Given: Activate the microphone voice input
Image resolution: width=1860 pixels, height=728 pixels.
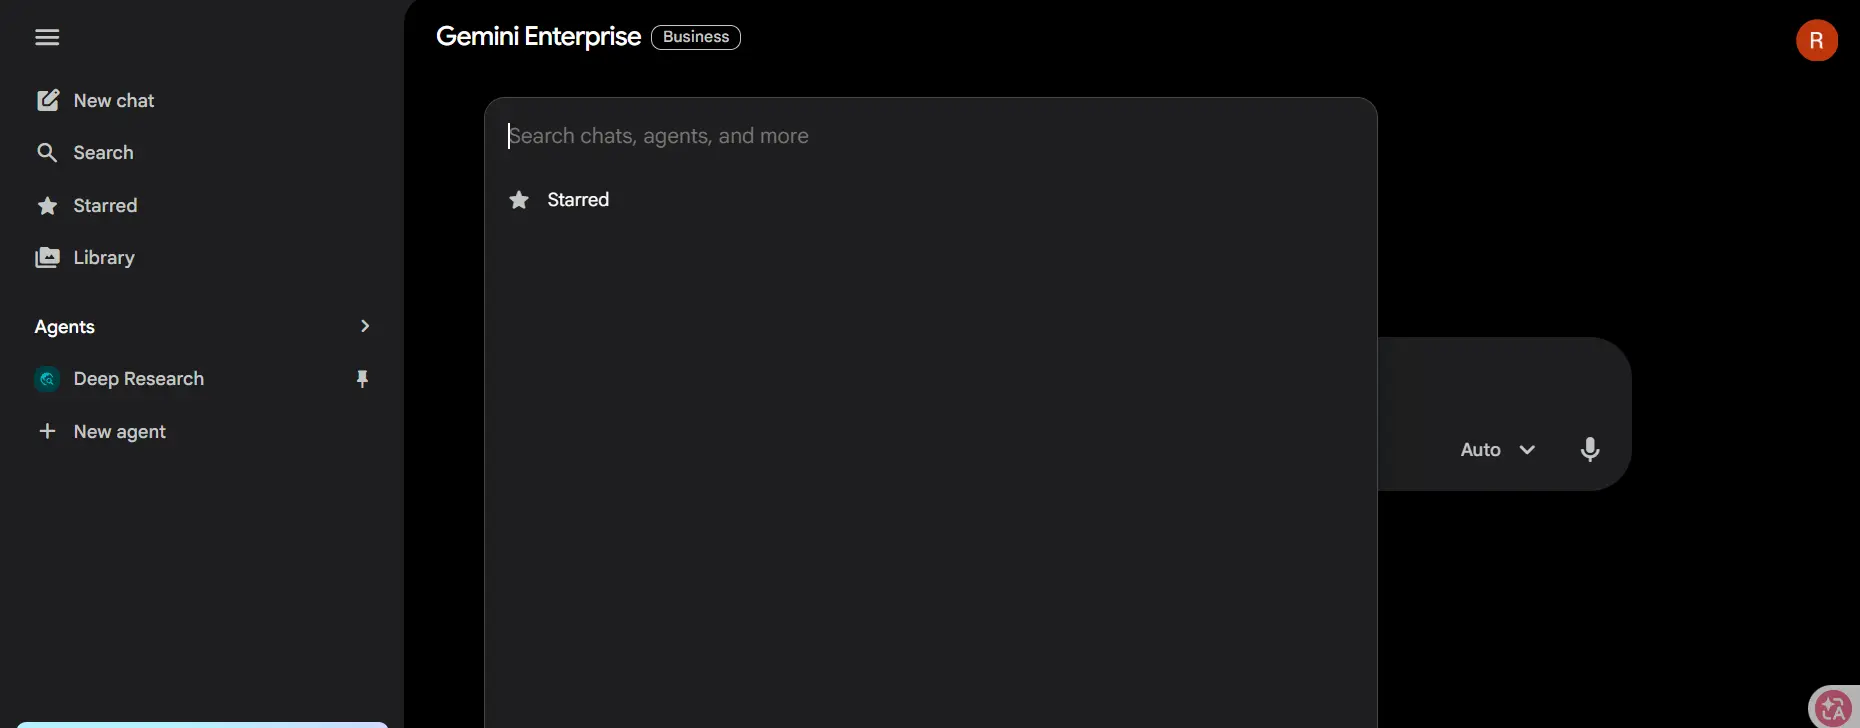Looking at the screenshot, I should point(1590,450).
